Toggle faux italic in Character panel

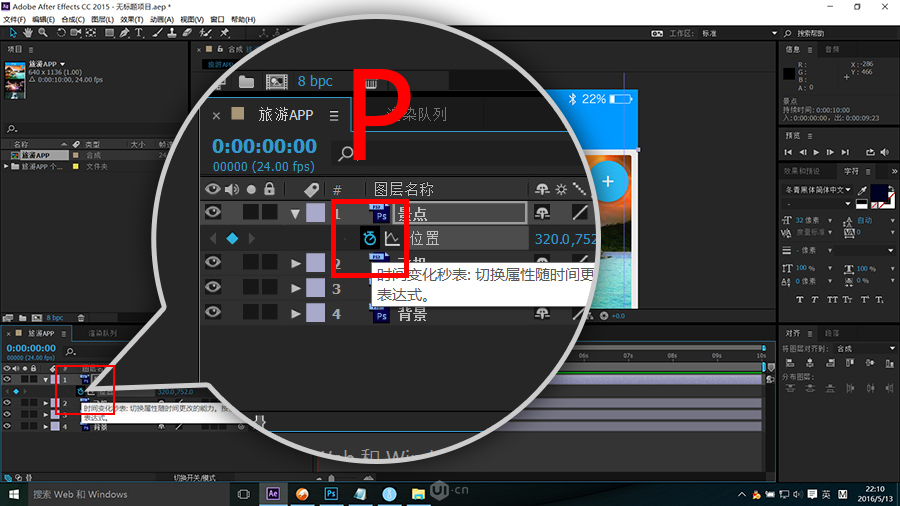pyautogui.click(x=816, y=299)
